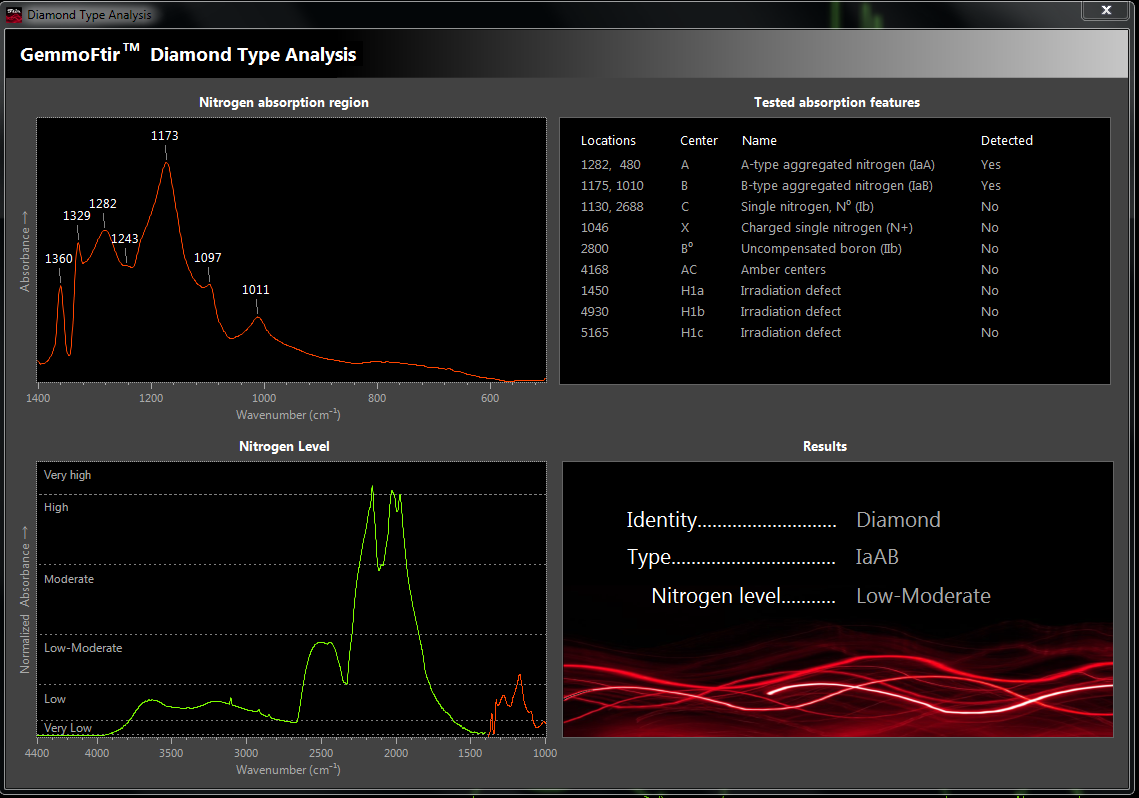Click the GemmoFtir Diamond Type Analysis banner title
Viewport: 1139px width, 798px height.
188,54
